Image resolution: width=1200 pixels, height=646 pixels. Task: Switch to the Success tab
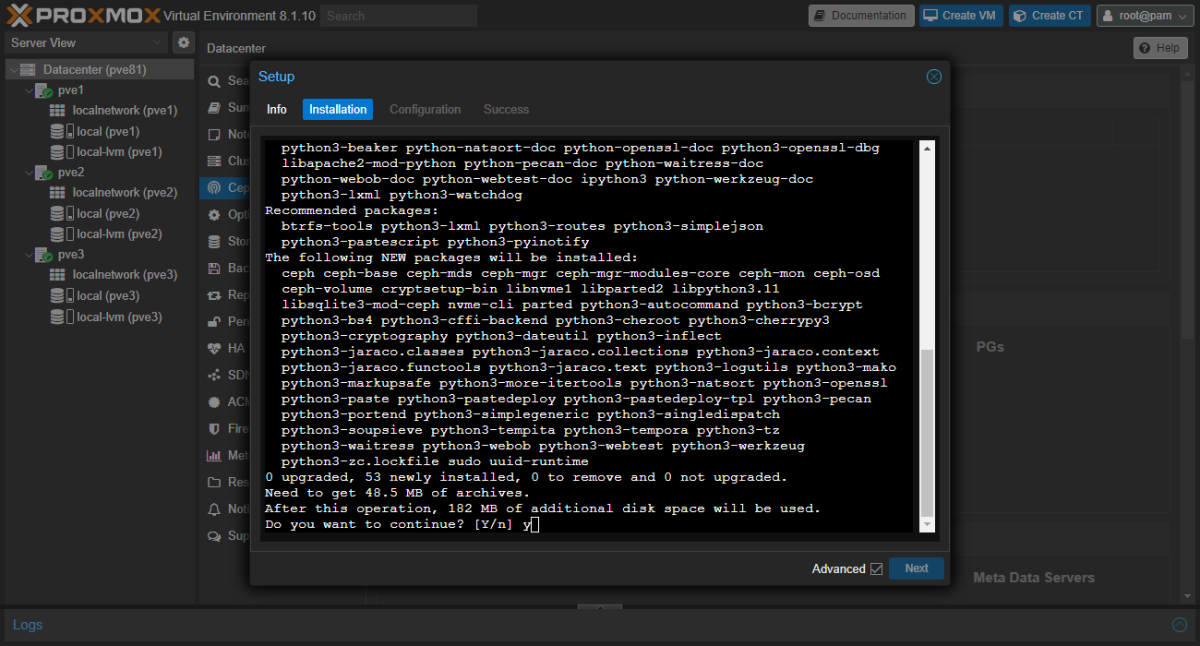506,109
